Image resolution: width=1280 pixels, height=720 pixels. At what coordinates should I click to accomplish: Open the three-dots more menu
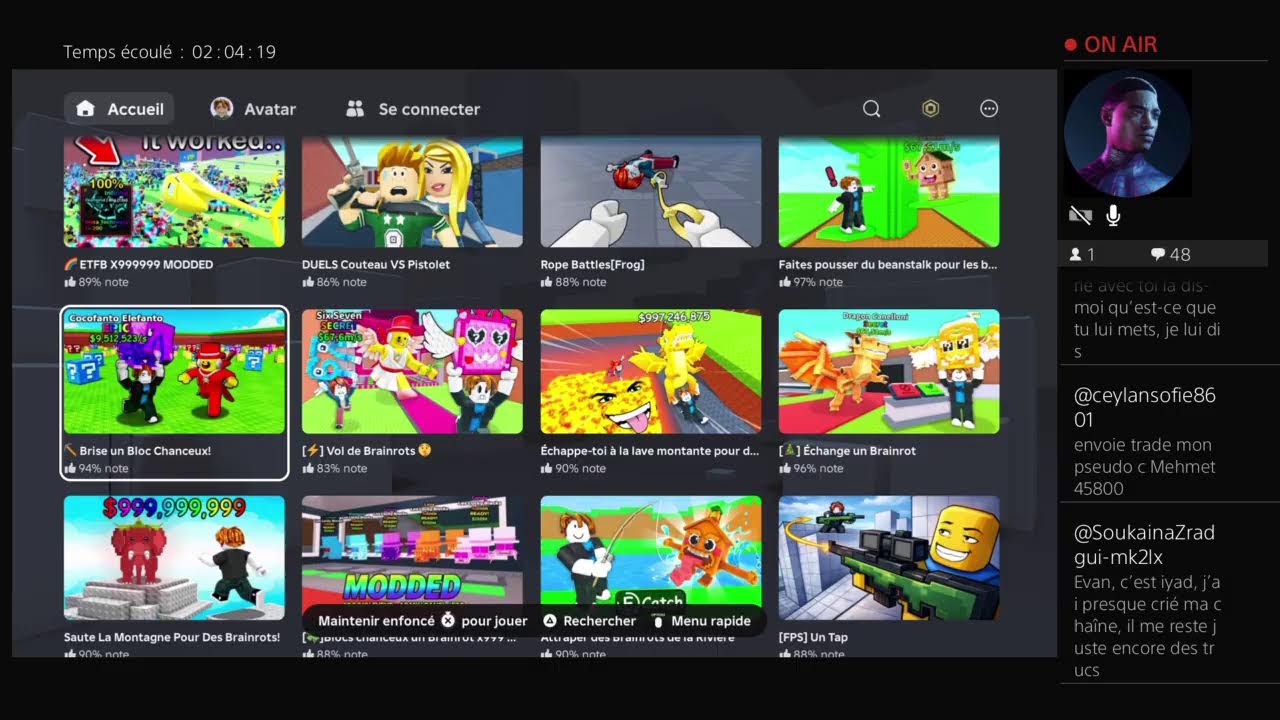(989, 109)
